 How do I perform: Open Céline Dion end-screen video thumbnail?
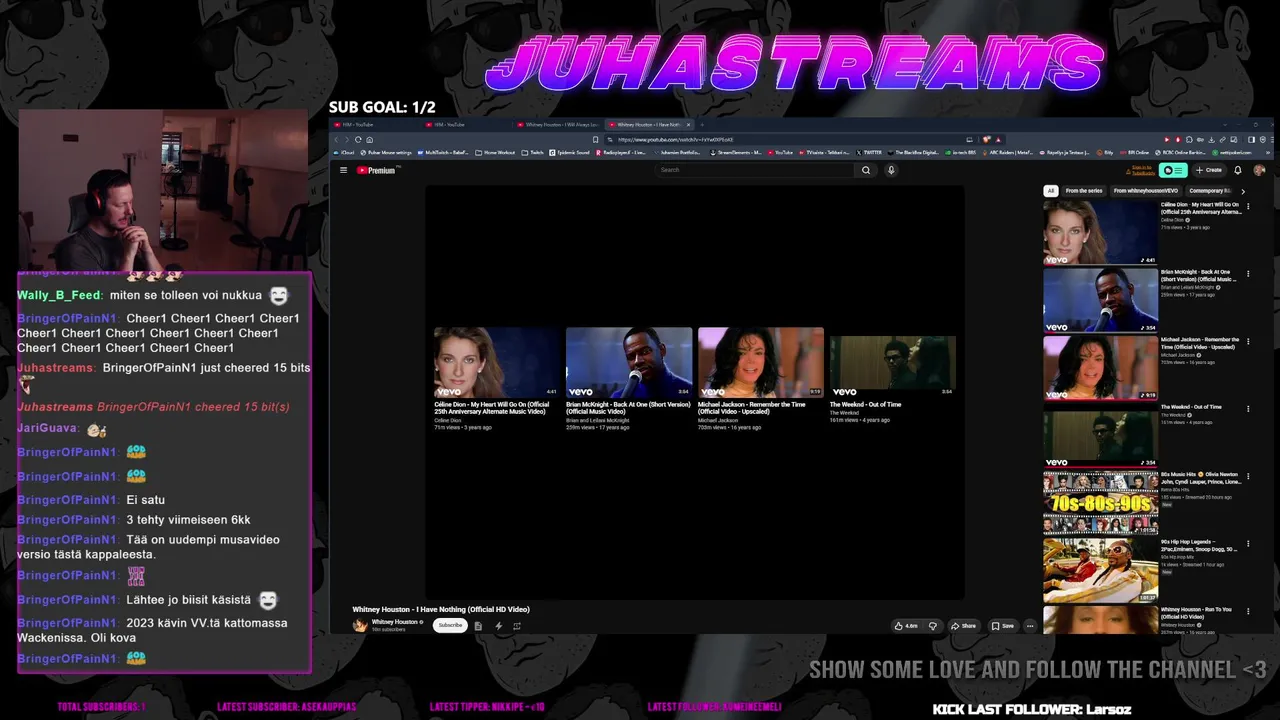(x=497, y=362)
